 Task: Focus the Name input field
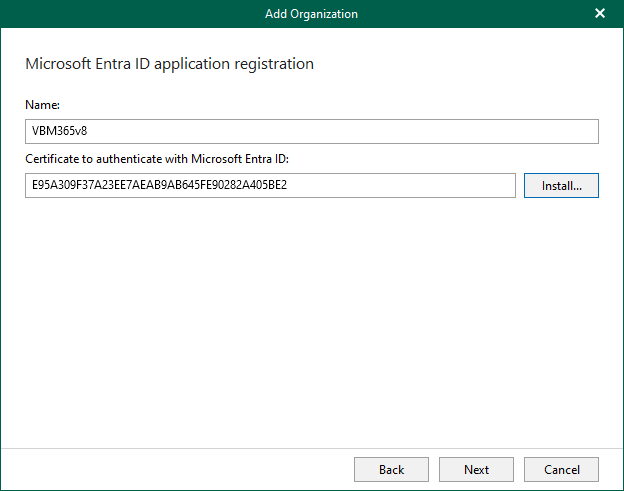[x=311, y=132]
